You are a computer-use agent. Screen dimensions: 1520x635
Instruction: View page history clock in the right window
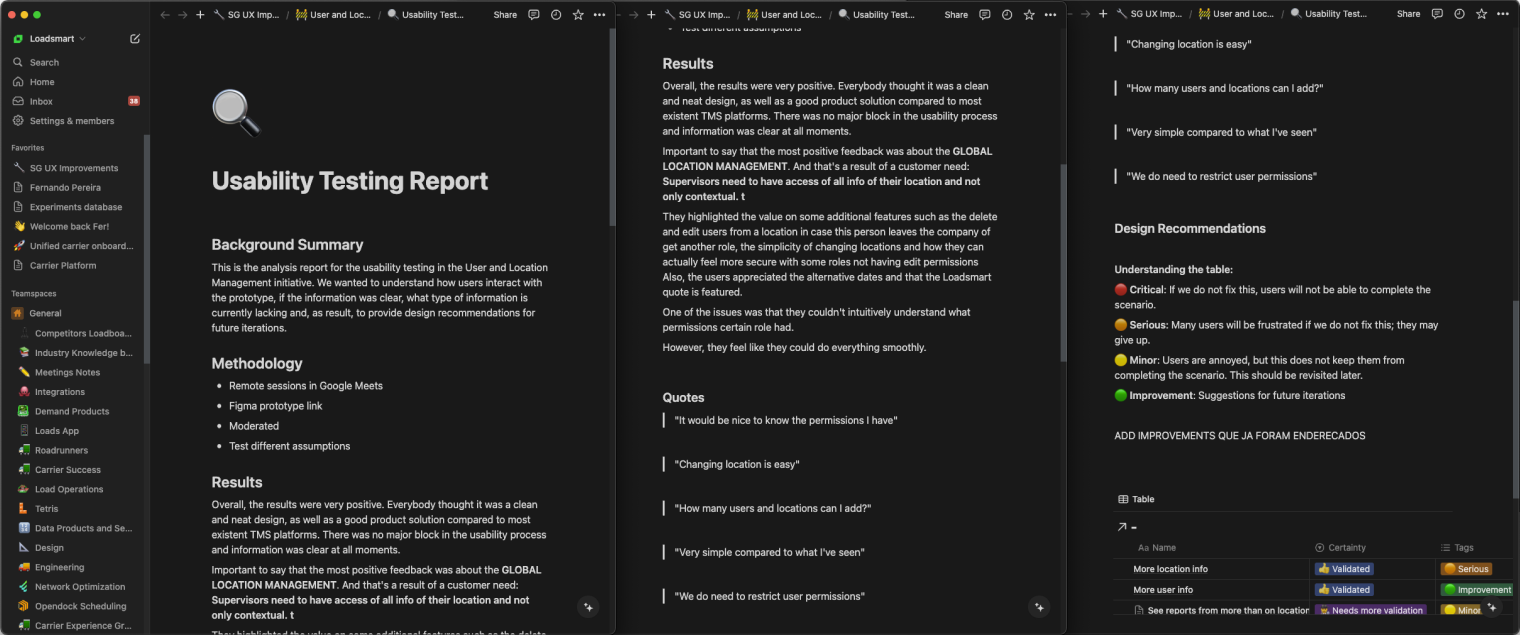[1458, 15]
